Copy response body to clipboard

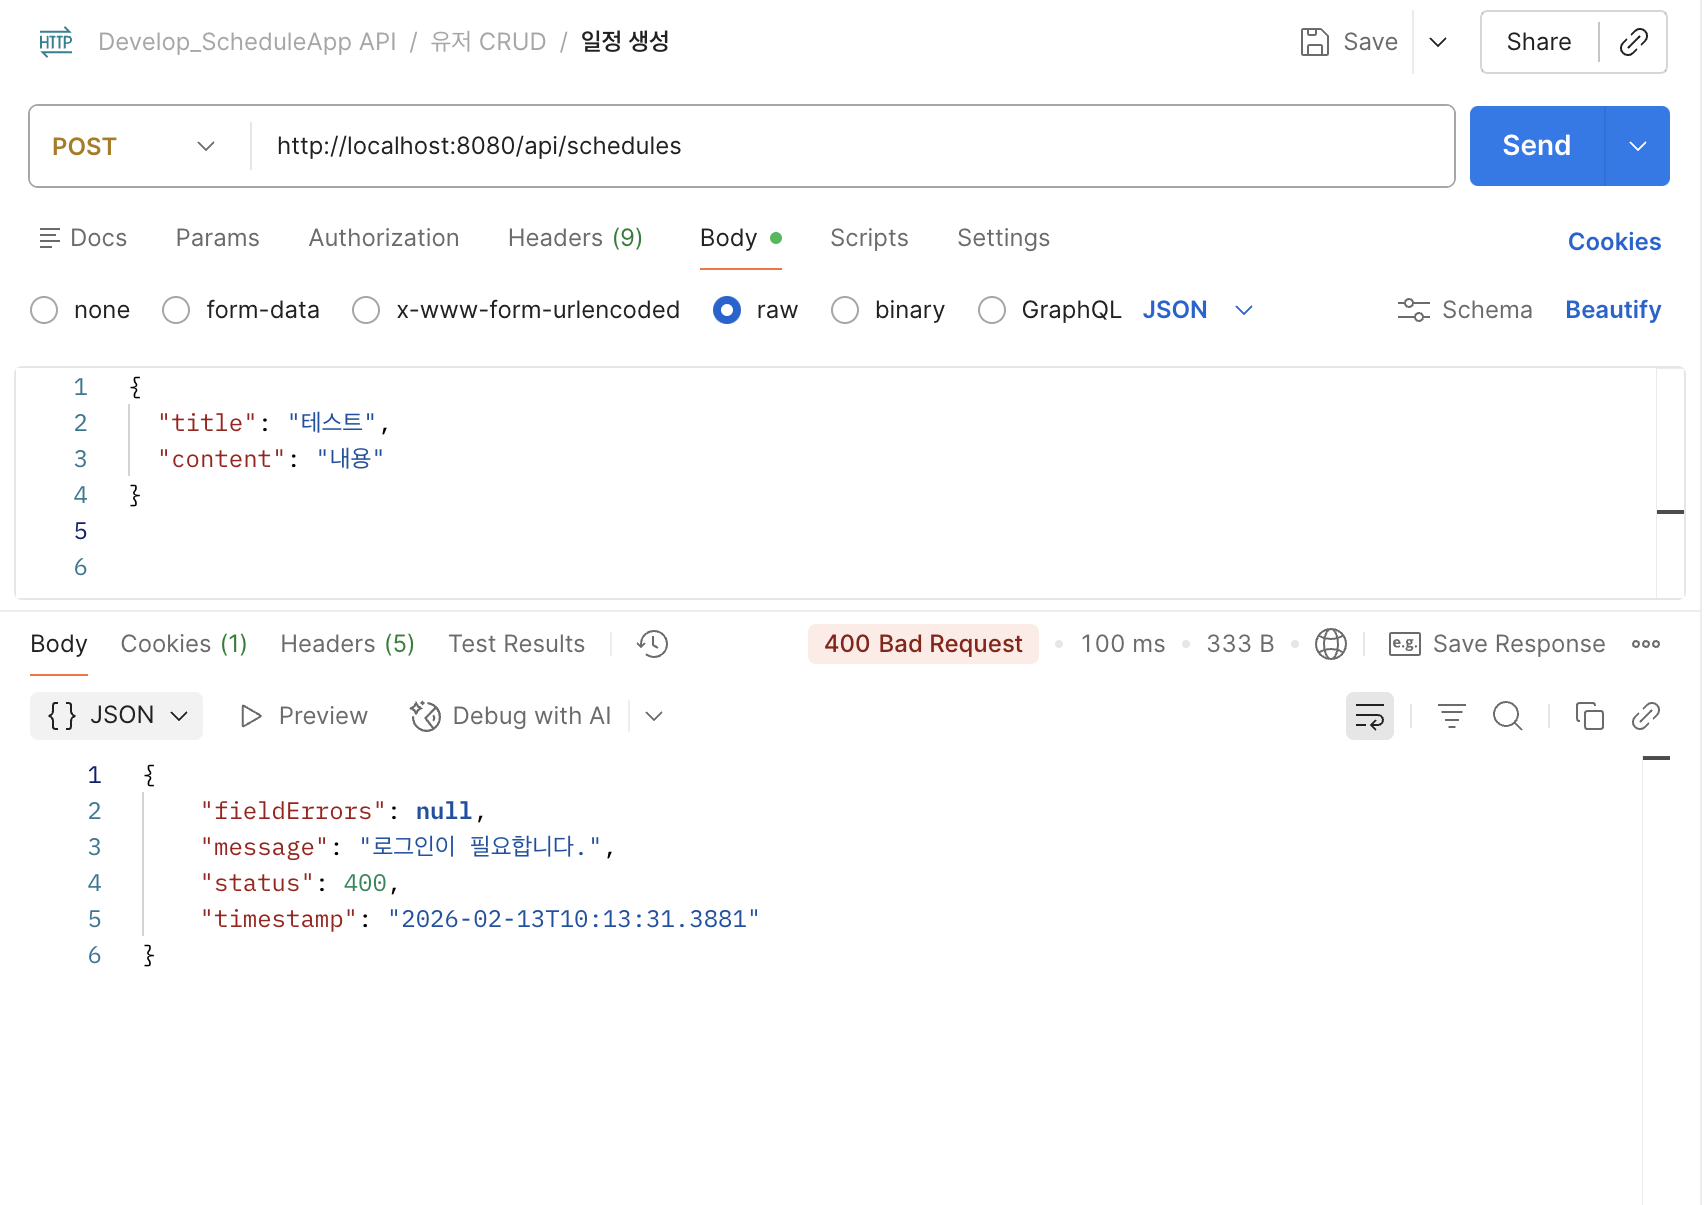coord(1589,716)
